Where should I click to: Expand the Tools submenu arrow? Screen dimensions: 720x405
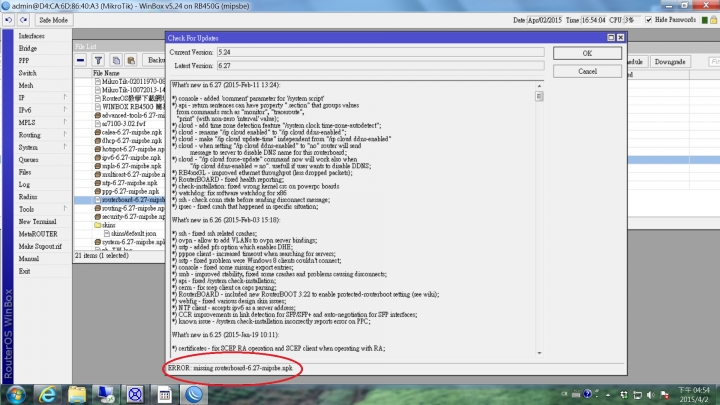(x=65, y=208)
